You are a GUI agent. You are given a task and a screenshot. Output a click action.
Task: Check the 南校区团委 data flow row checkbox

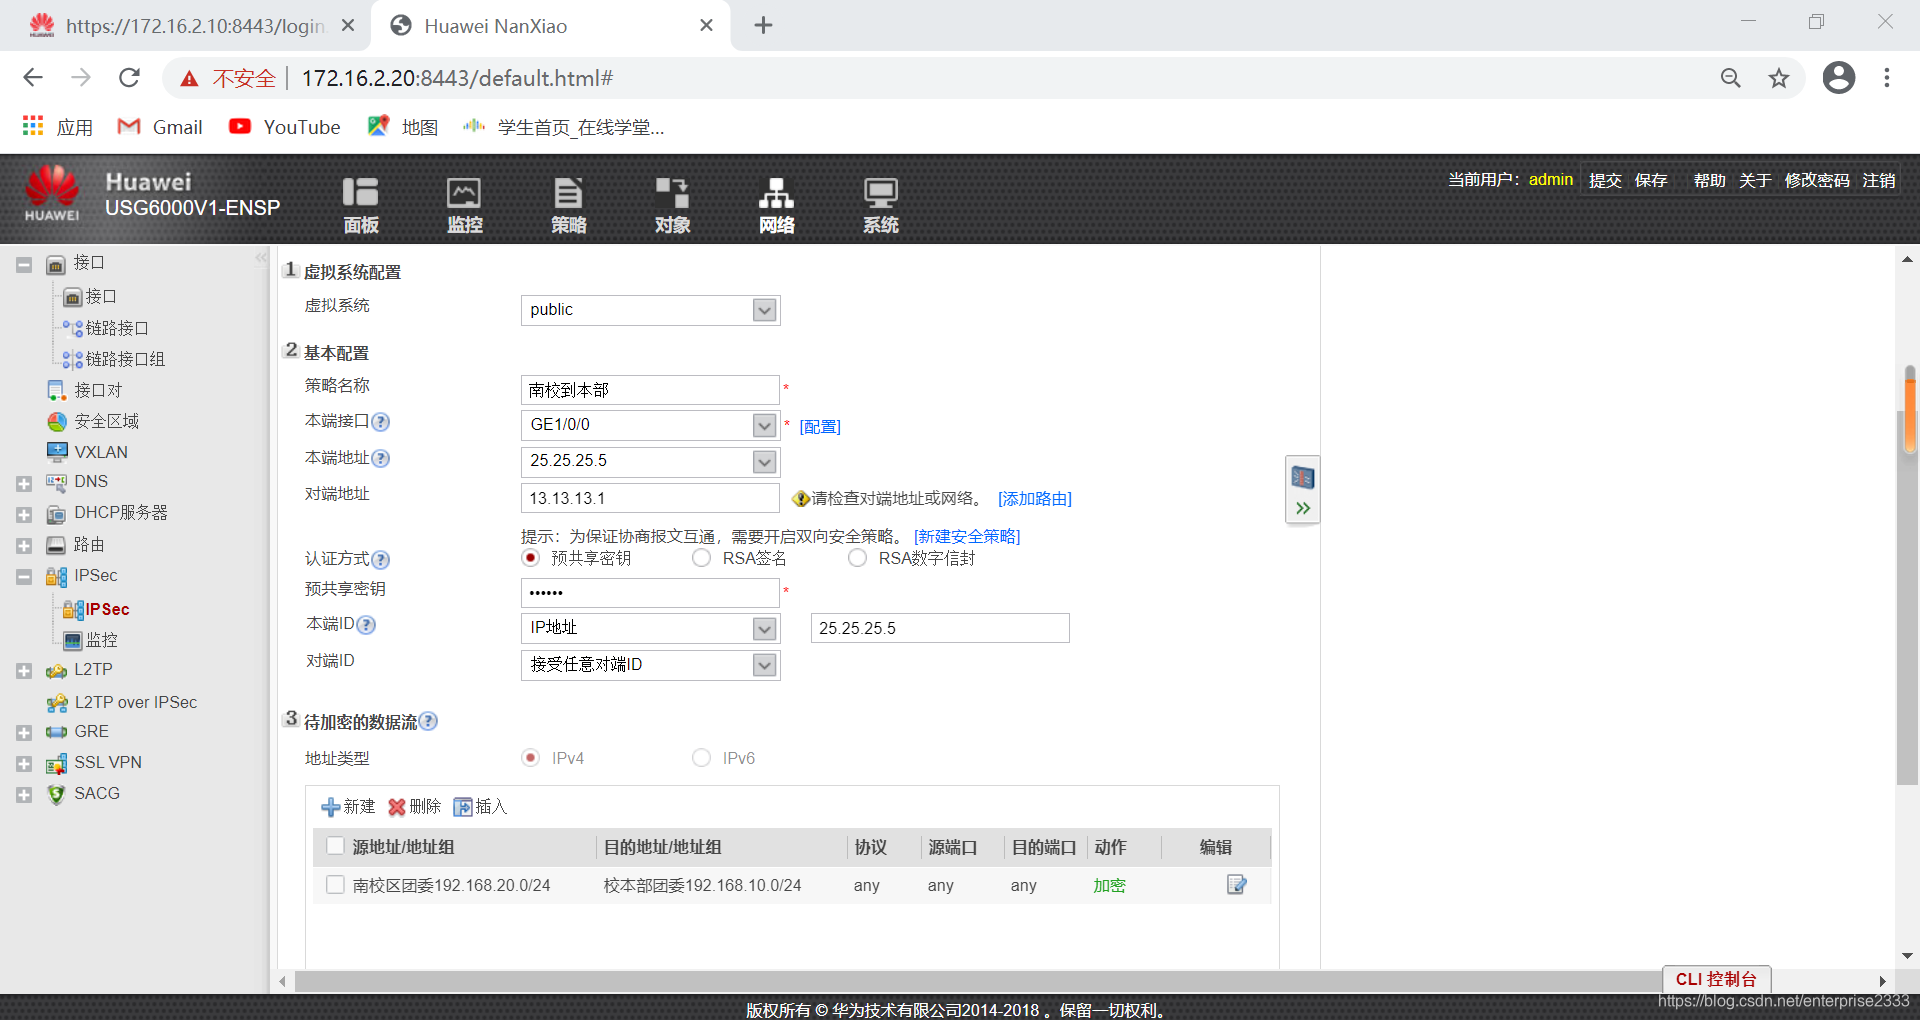tap(335, 885)
